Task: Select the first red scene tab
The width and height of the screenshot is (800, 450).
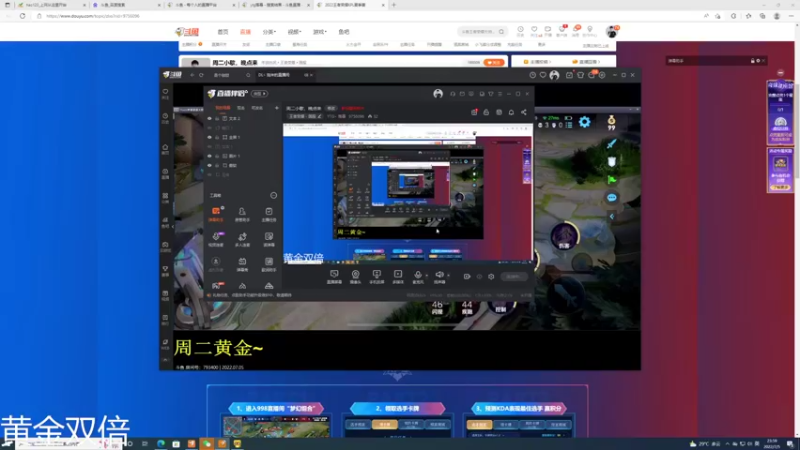Action: (223, 108)
